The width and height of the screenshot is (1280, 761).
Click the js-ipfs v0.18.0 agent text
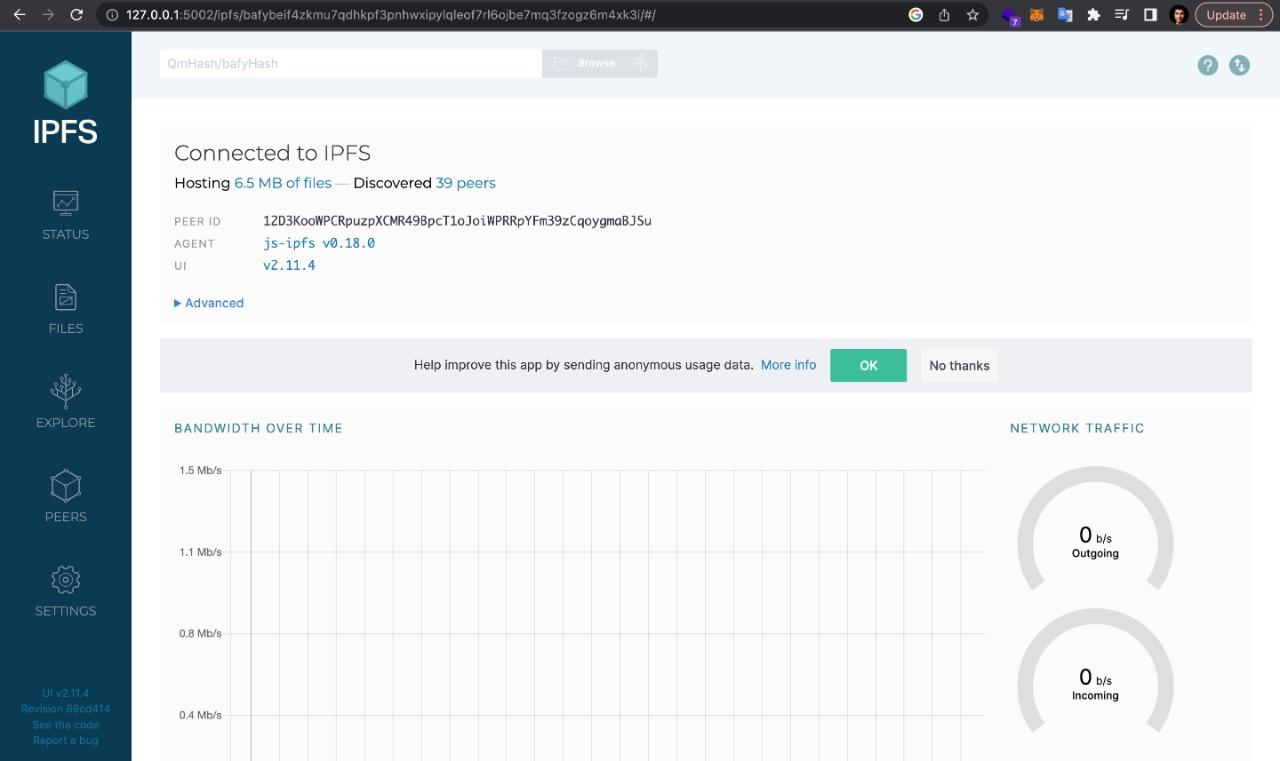pos(319,243)
